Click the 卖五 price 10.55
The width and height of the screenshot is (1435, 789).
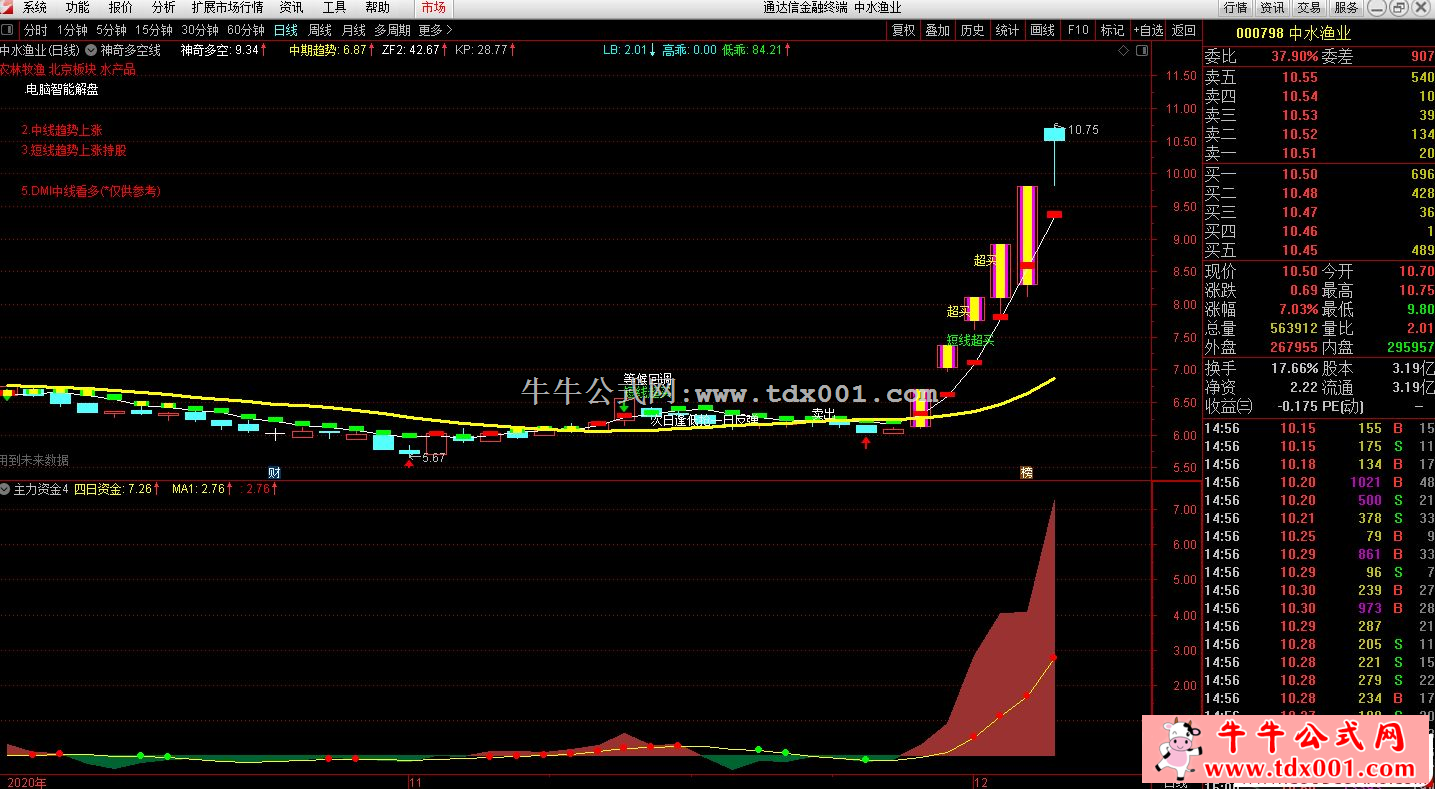pos(1300,77)
